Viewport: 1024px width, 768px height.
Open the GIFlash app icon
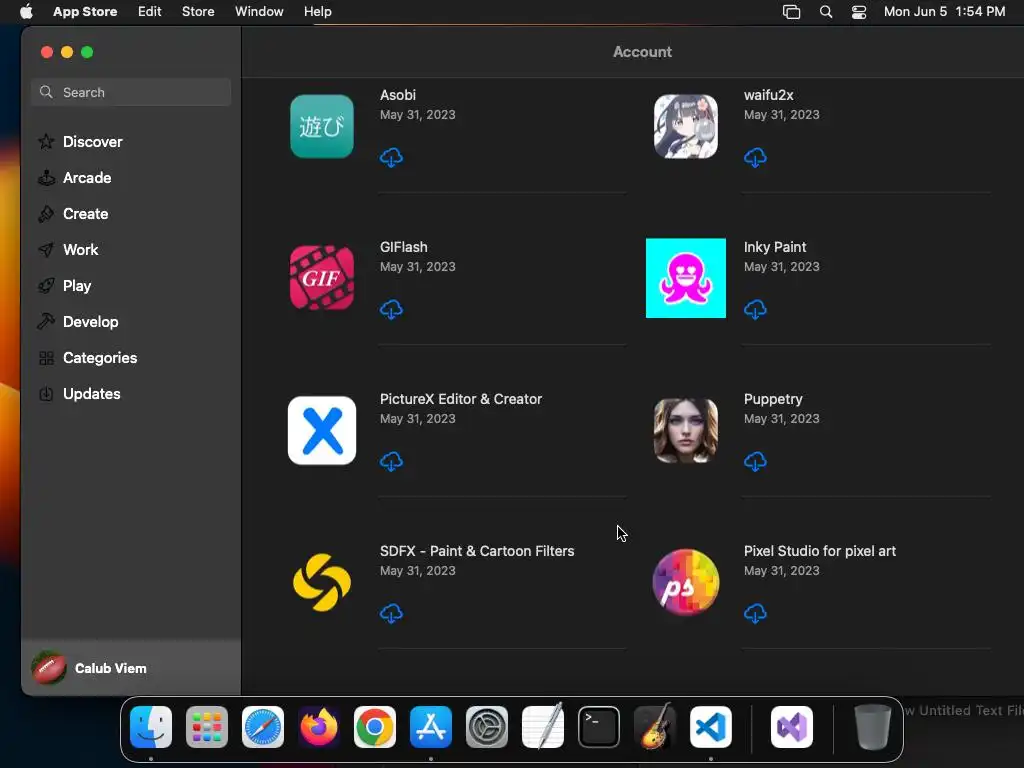[x=322, y=278]
